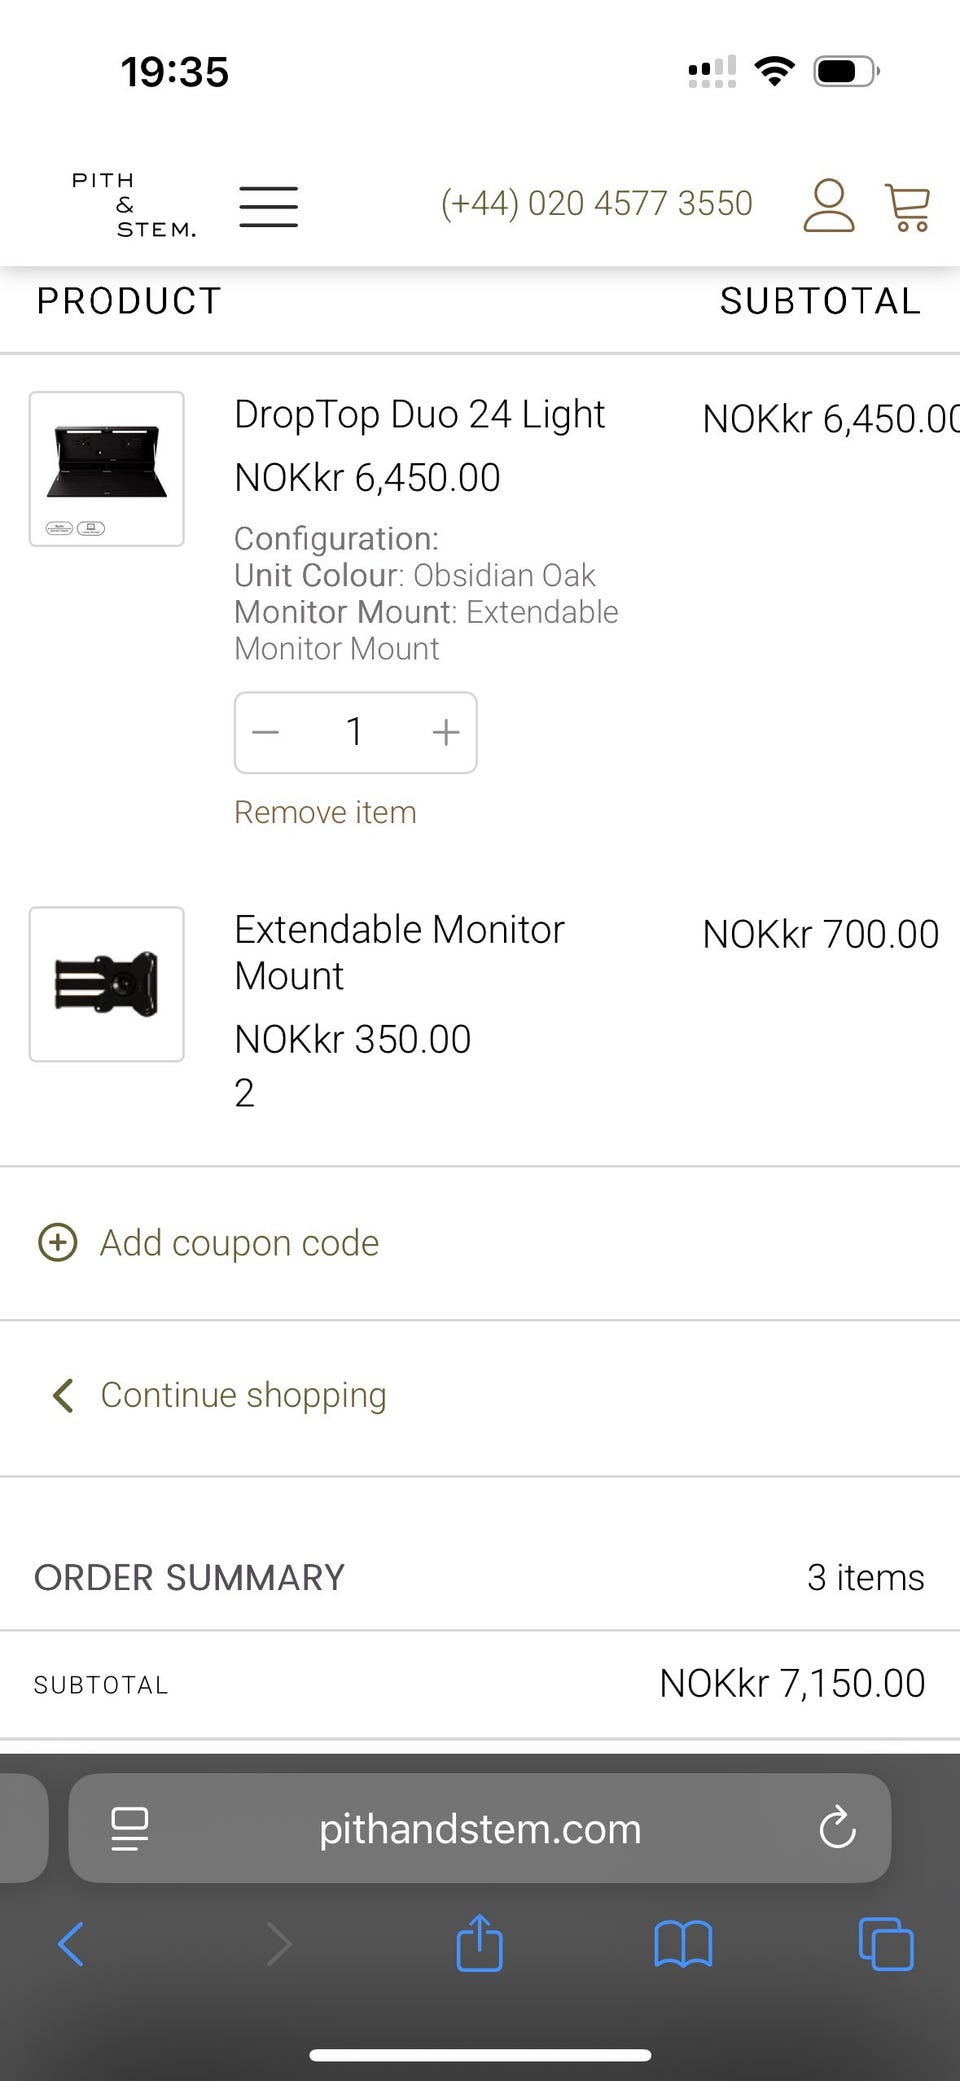
Task: Open Extendable Monitor Mount product thumbnail
Action: point(107,984)
